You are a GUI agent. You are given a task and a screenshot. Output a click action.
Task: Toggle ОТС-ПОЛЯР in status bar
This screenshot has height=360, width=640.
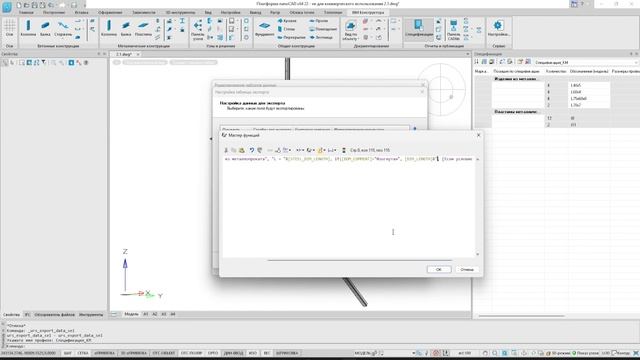pyautogui.click(x=191, y=353)
